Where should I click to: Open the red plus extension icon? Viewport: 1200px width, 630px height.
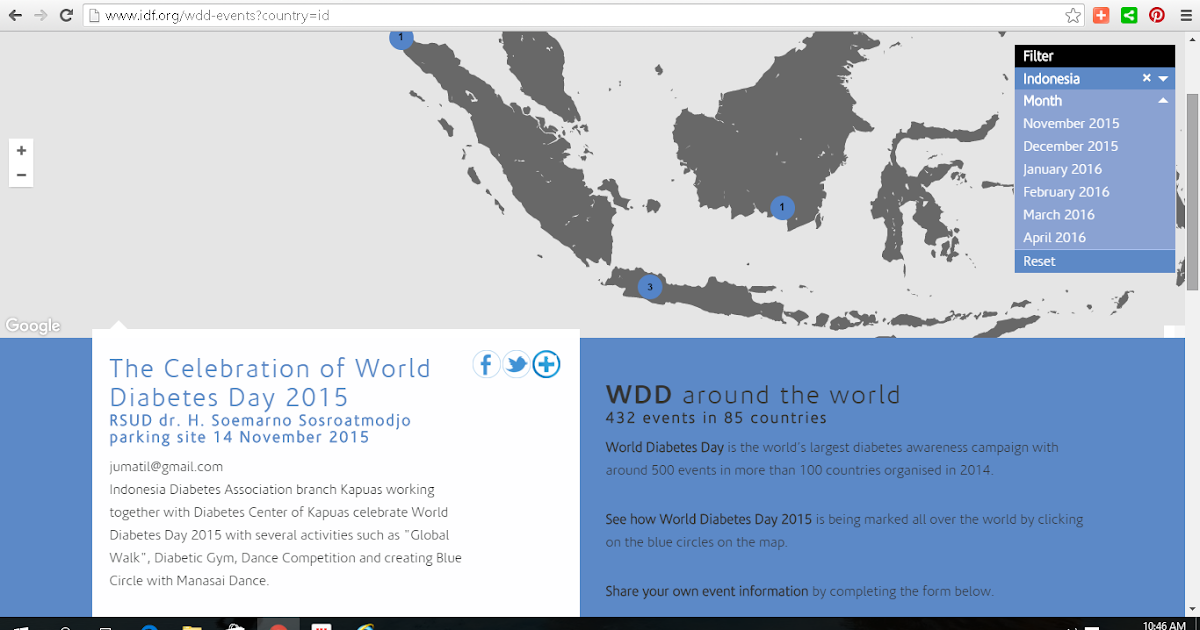click(1101, 15)
